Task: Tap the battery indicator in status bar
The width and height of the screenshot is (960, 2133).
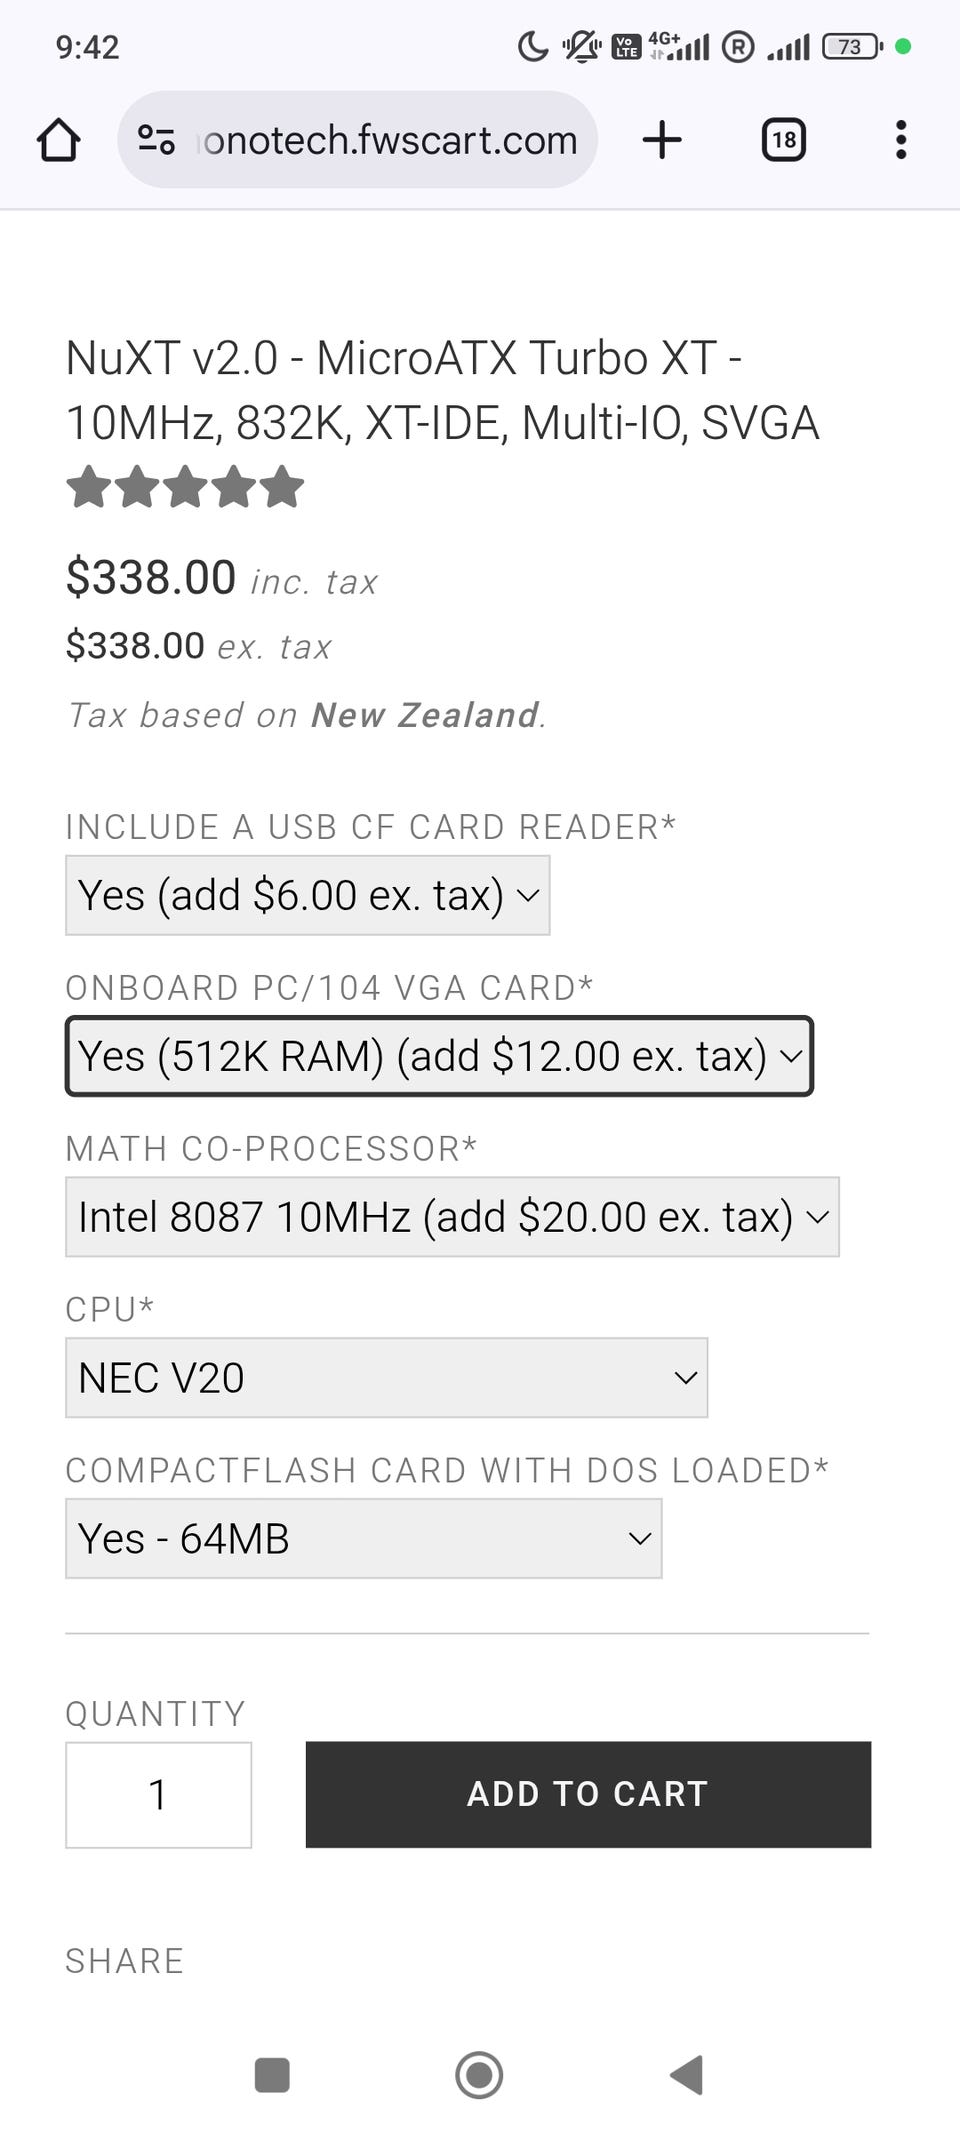Action: point(851,47)
